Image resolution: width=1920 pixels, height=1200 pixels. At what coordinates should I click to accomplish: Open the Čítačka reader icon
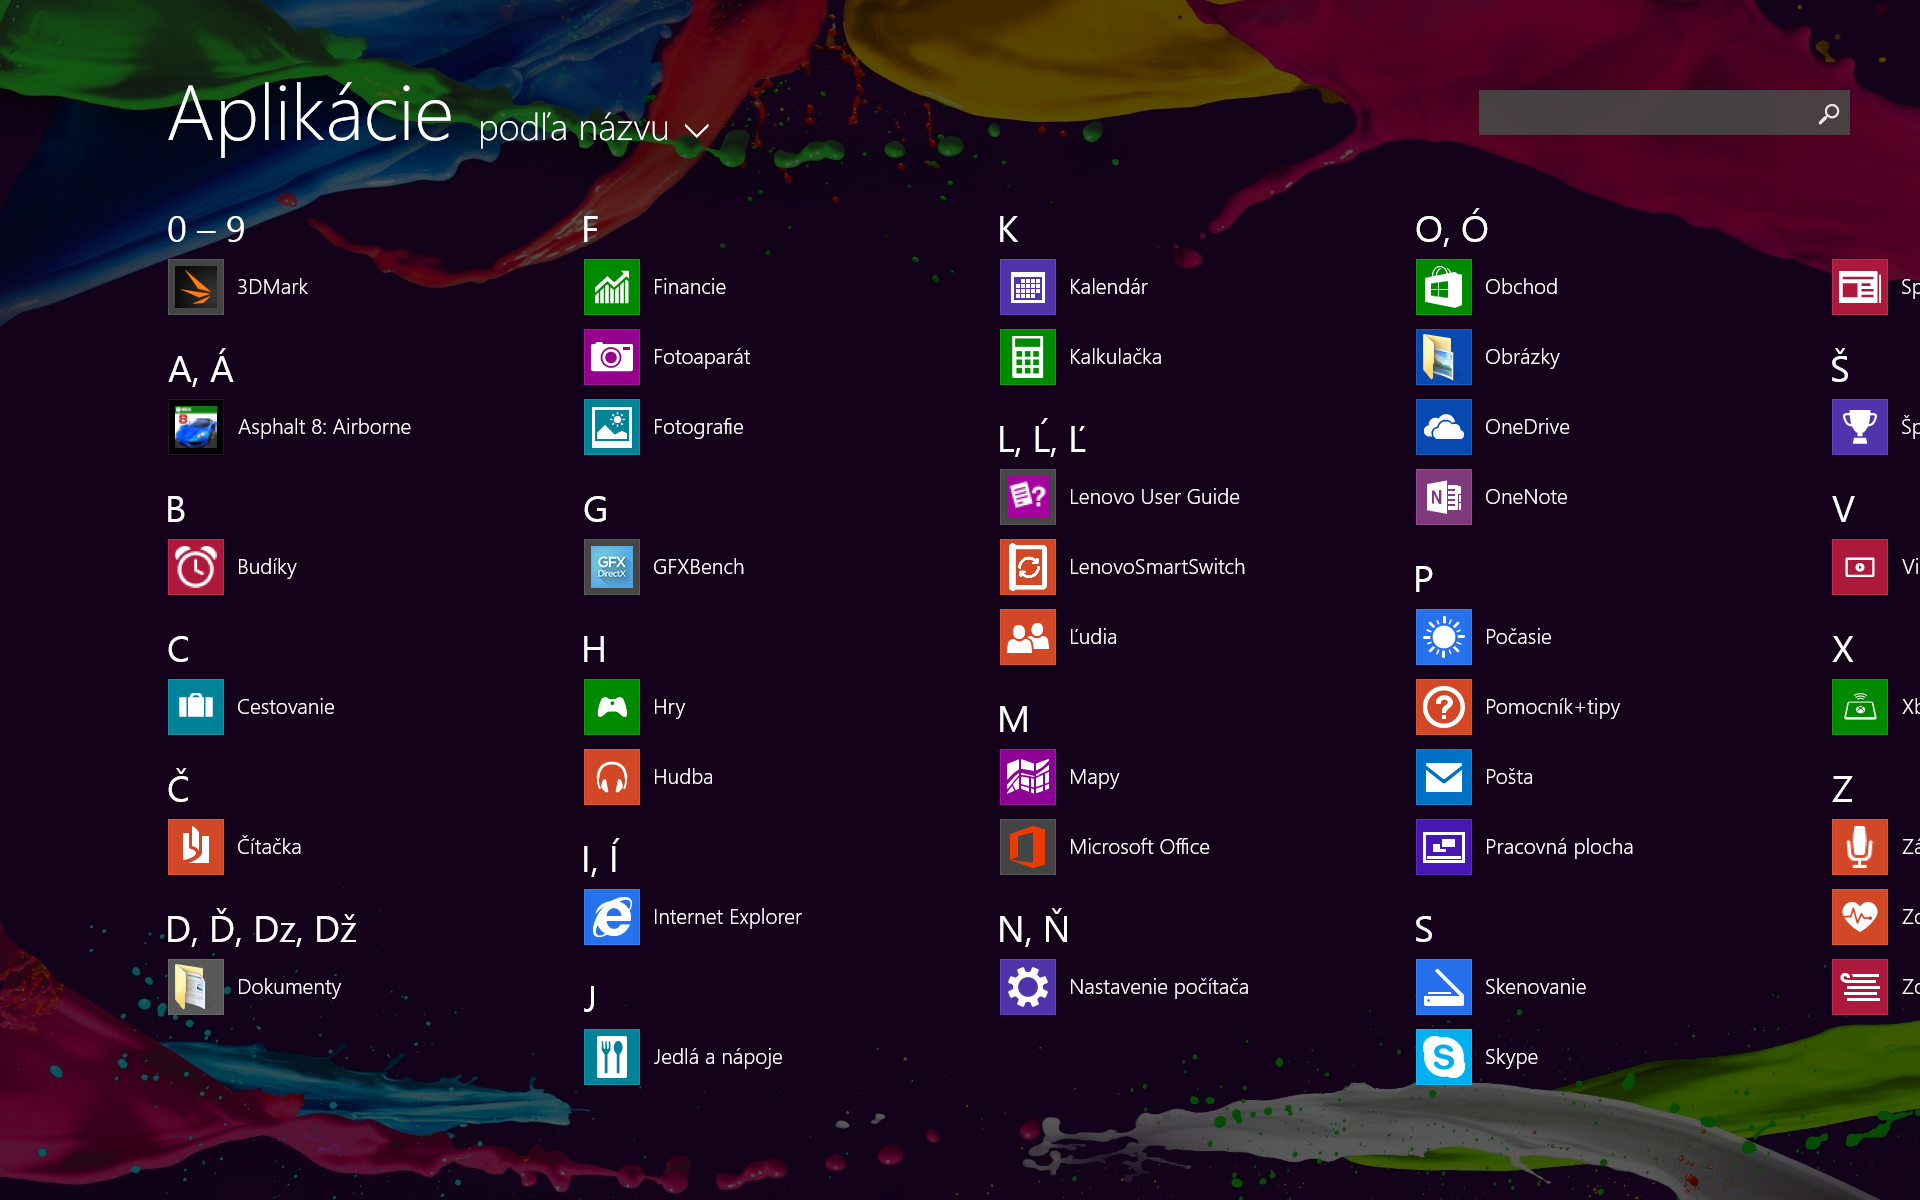click(x=196, y=847)
